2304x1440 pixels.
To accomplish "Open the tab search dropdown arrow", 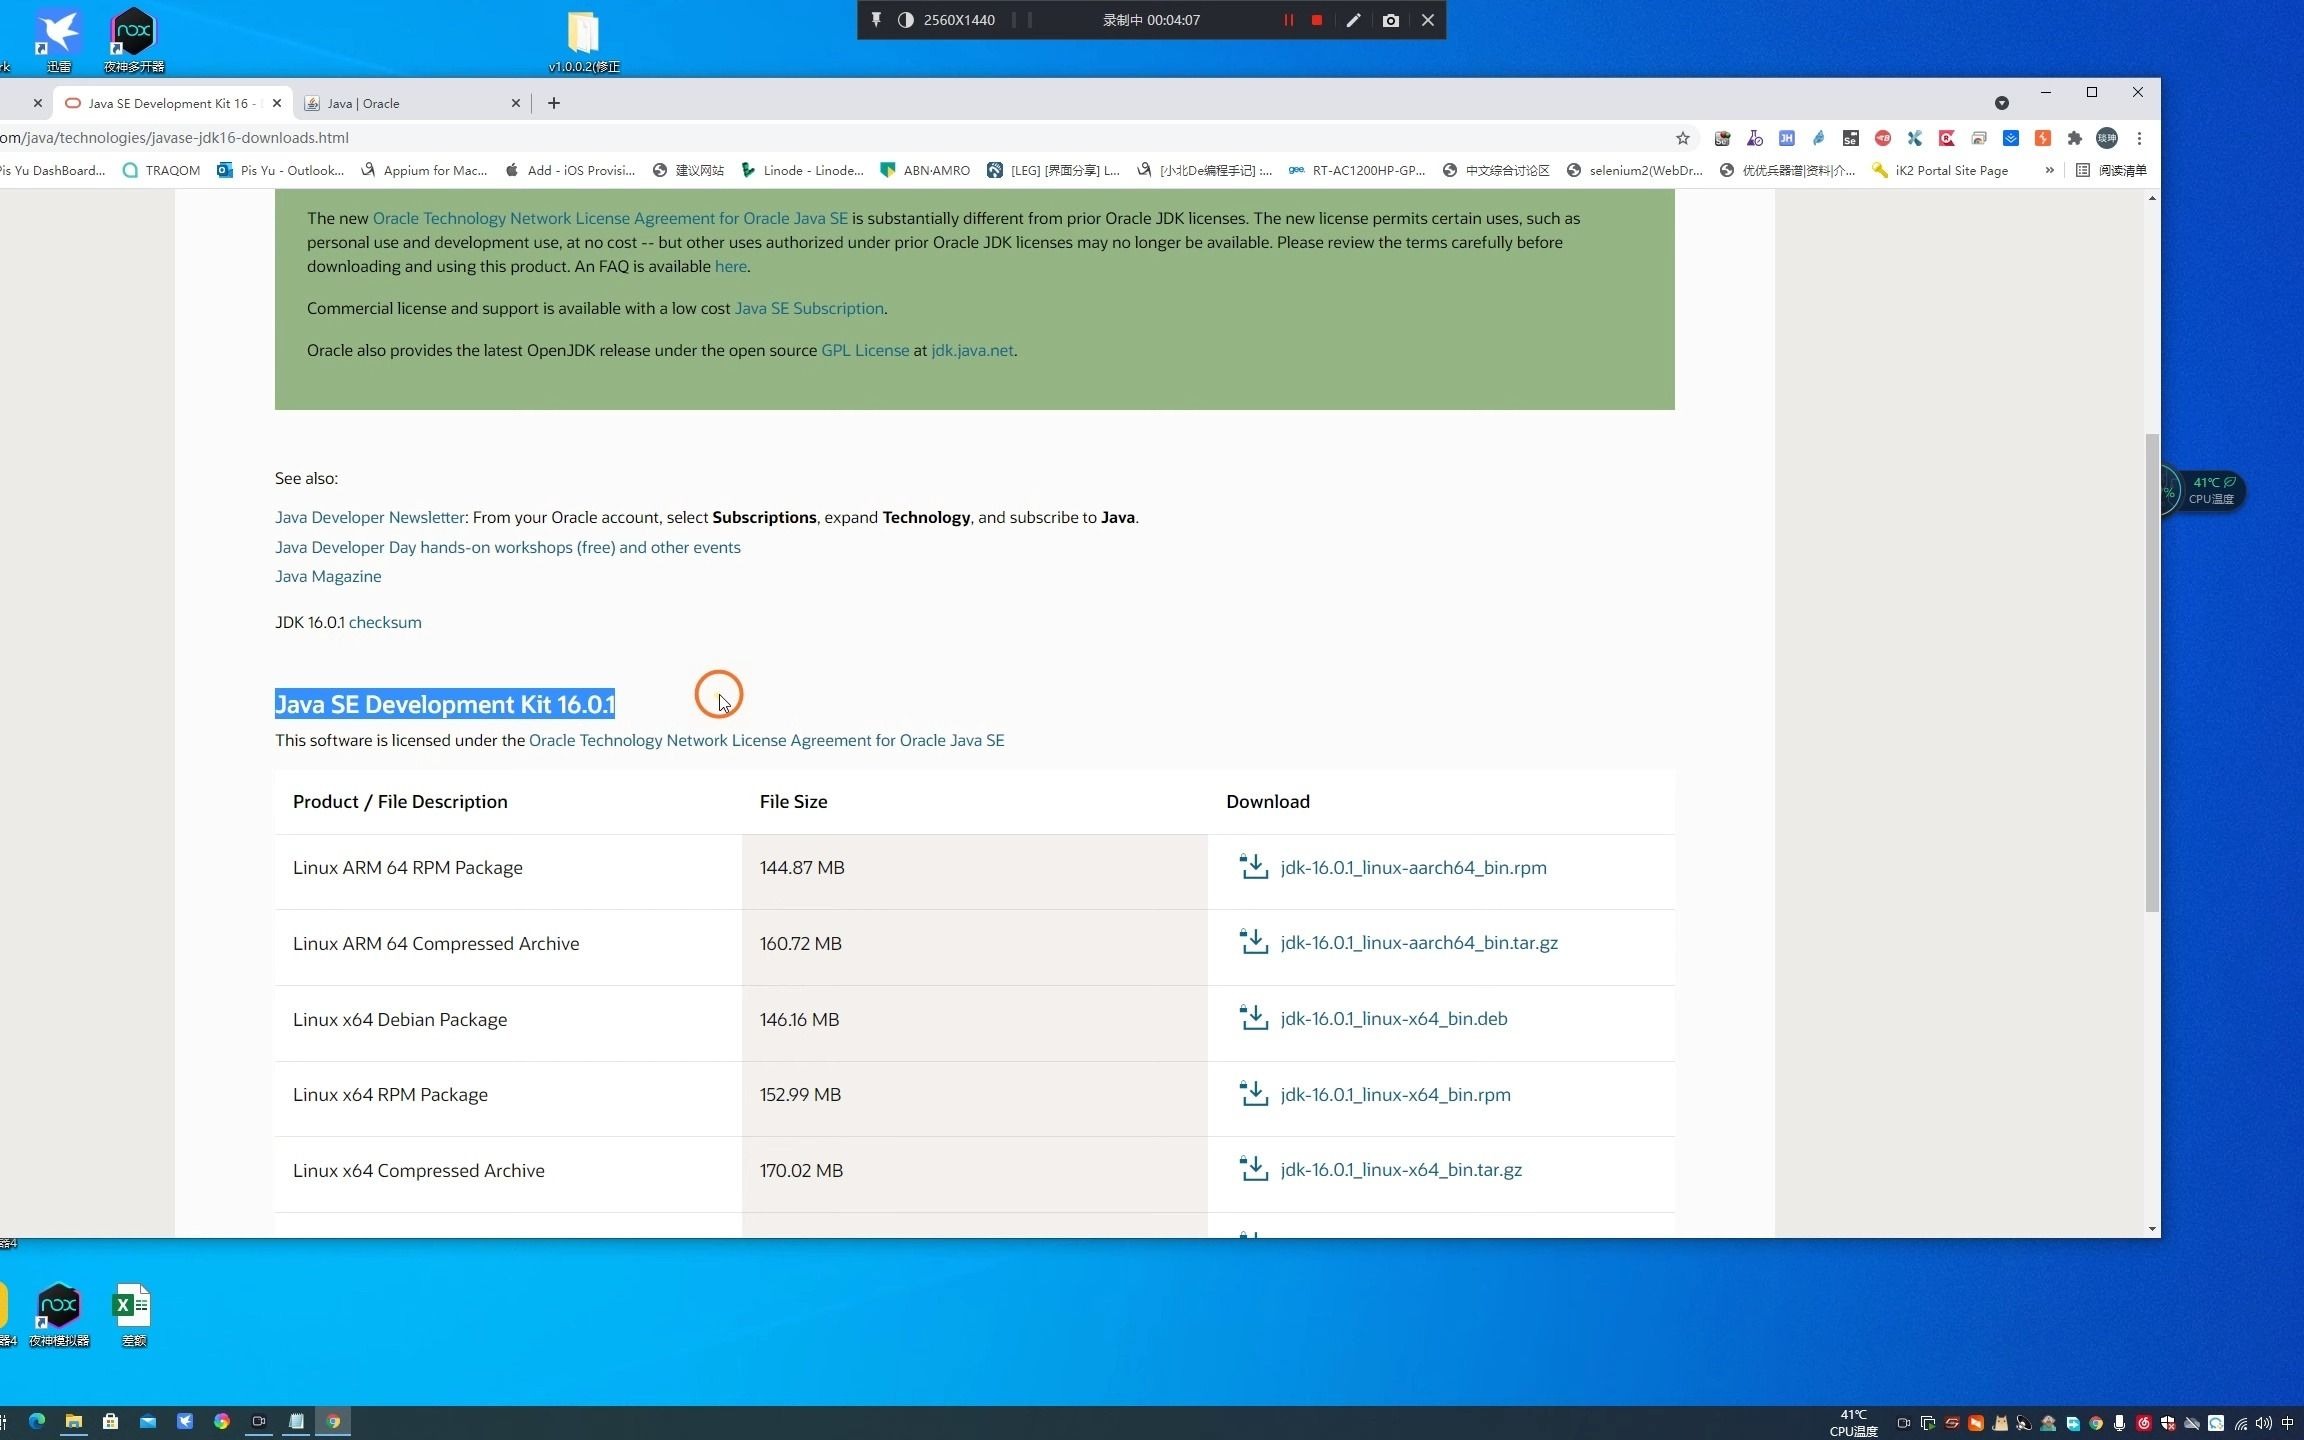I will (2001, 103).
